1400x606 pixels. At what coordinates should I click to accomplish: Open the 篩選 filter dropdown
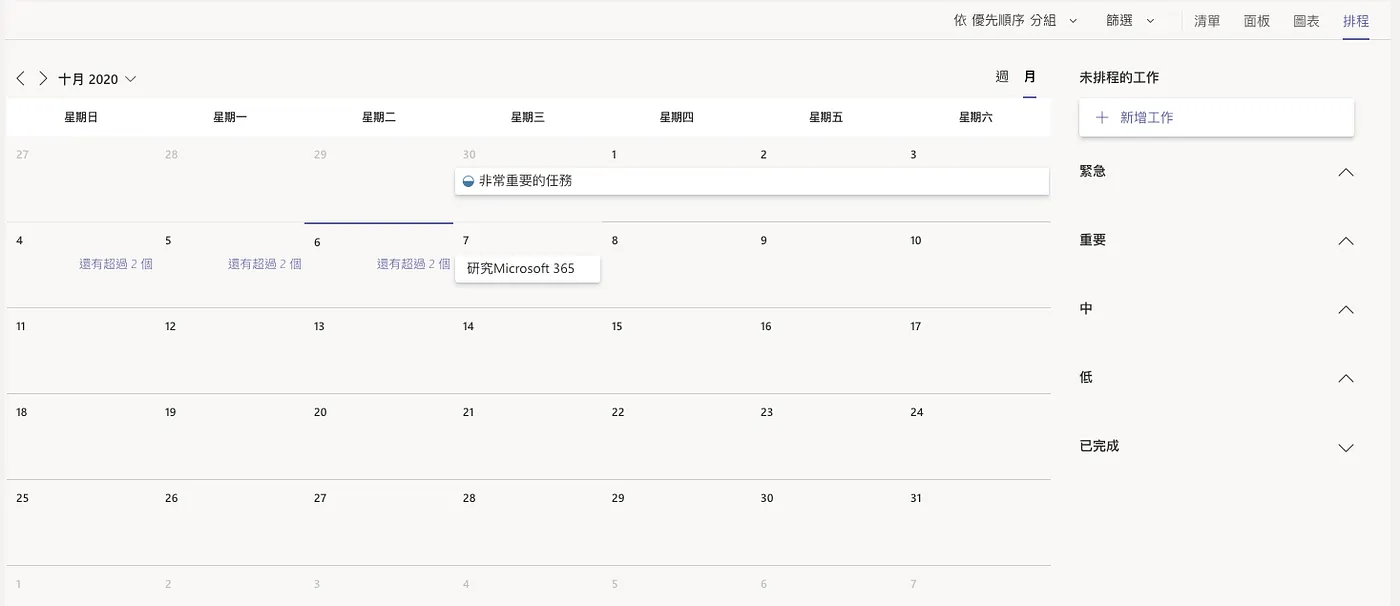[1130, 20]
